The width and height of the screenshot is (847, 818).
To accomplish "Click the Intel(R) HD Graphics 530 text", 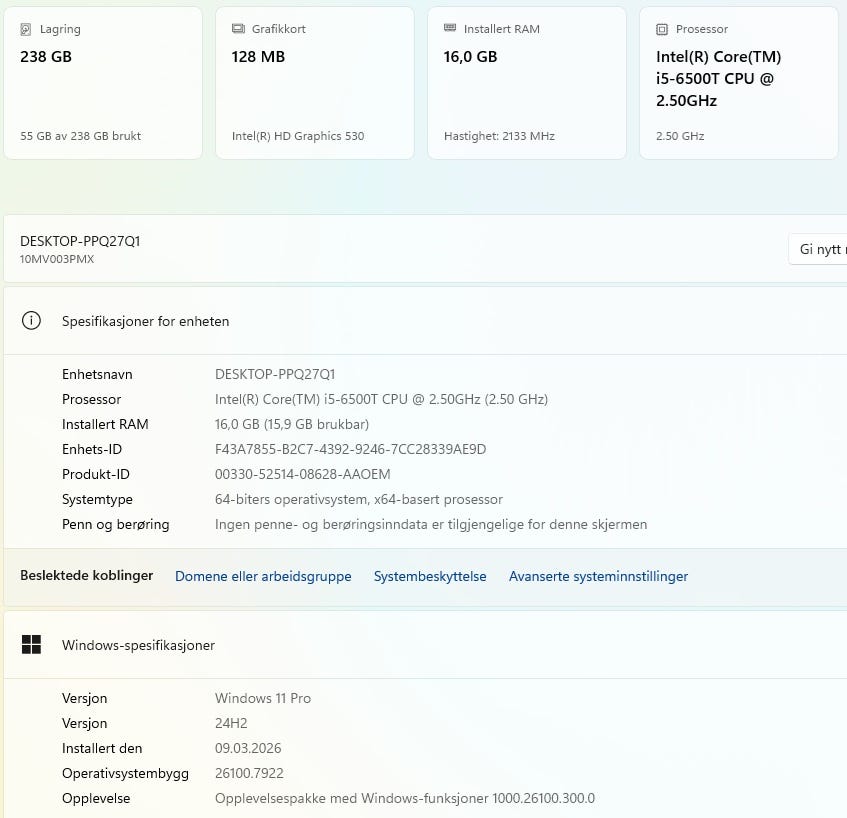I will (298, 136).
